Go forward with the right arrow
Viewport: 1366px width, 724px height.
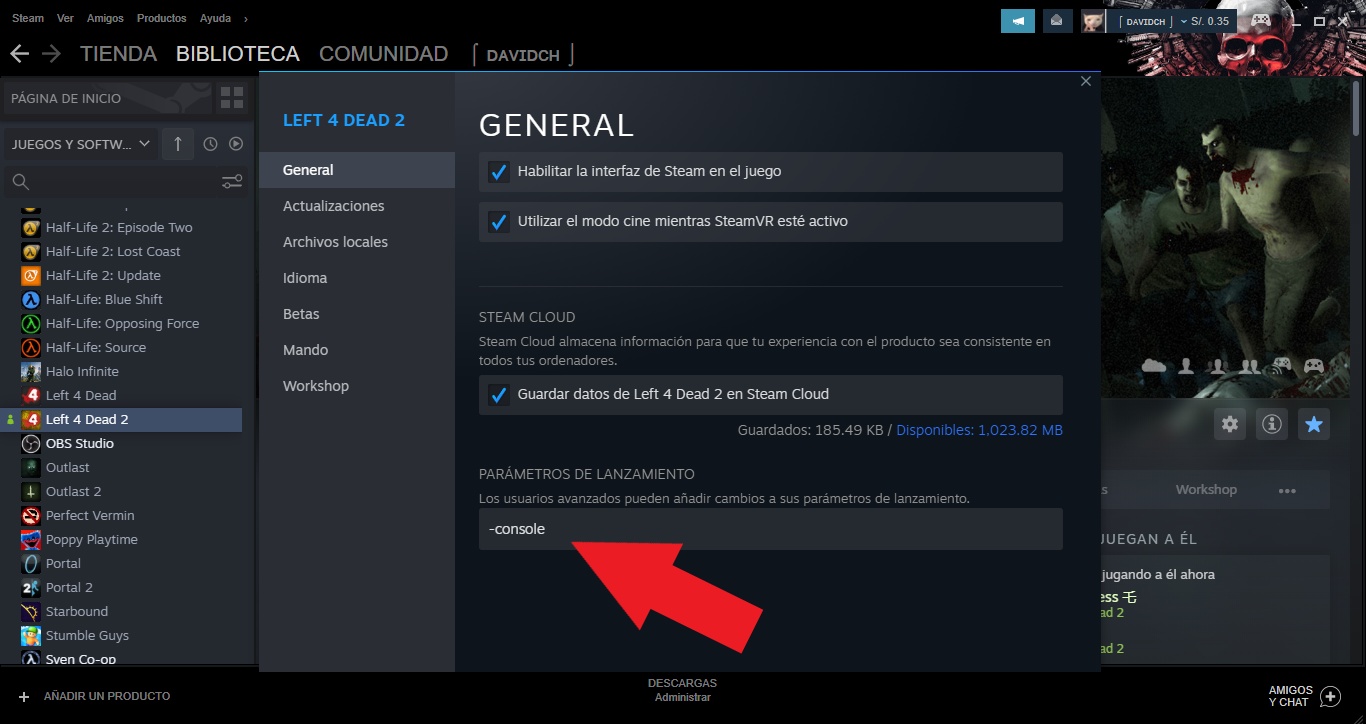pos(51,54)
